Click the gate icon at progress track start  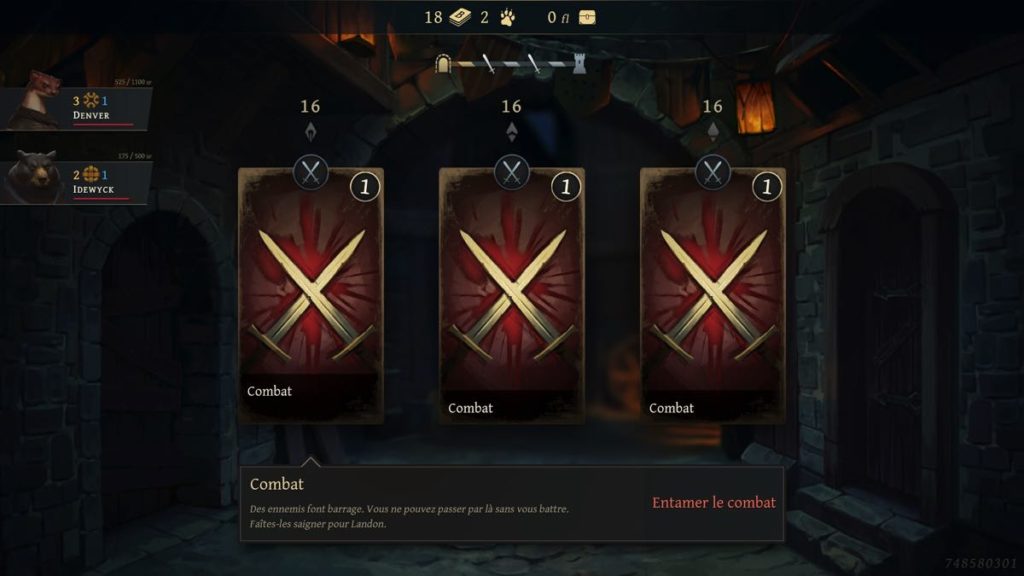coord(443,63)
